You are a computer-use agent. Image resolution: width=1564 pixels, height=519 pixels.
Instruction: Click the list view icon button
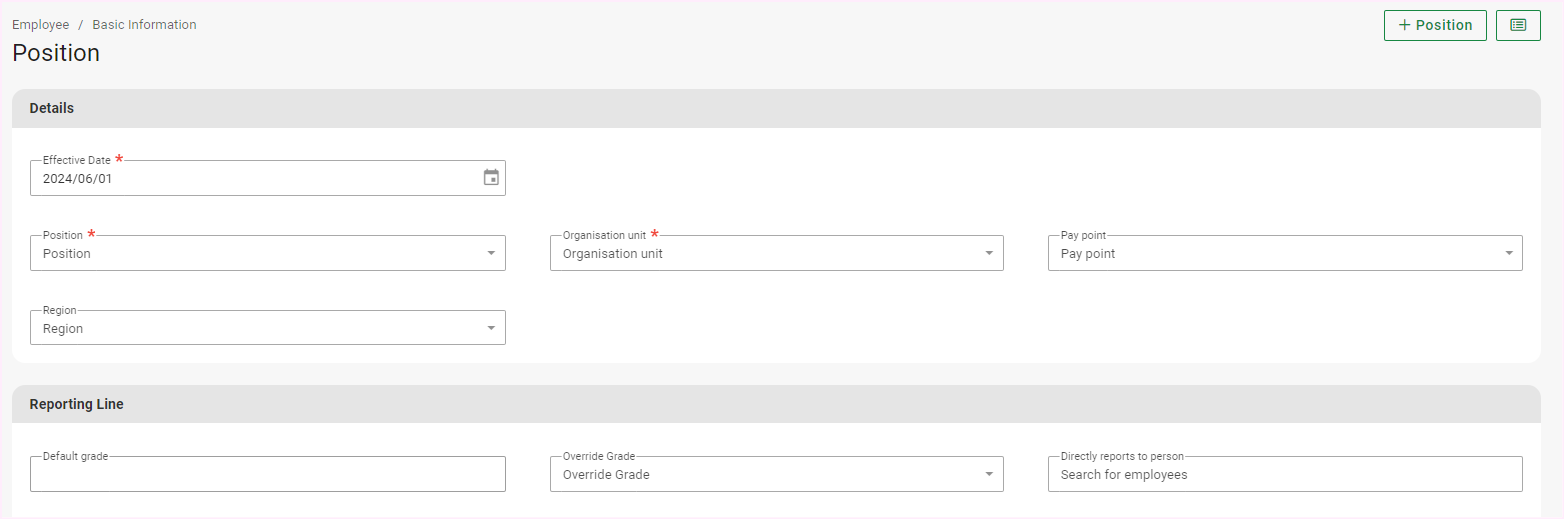pos(1518,25)
